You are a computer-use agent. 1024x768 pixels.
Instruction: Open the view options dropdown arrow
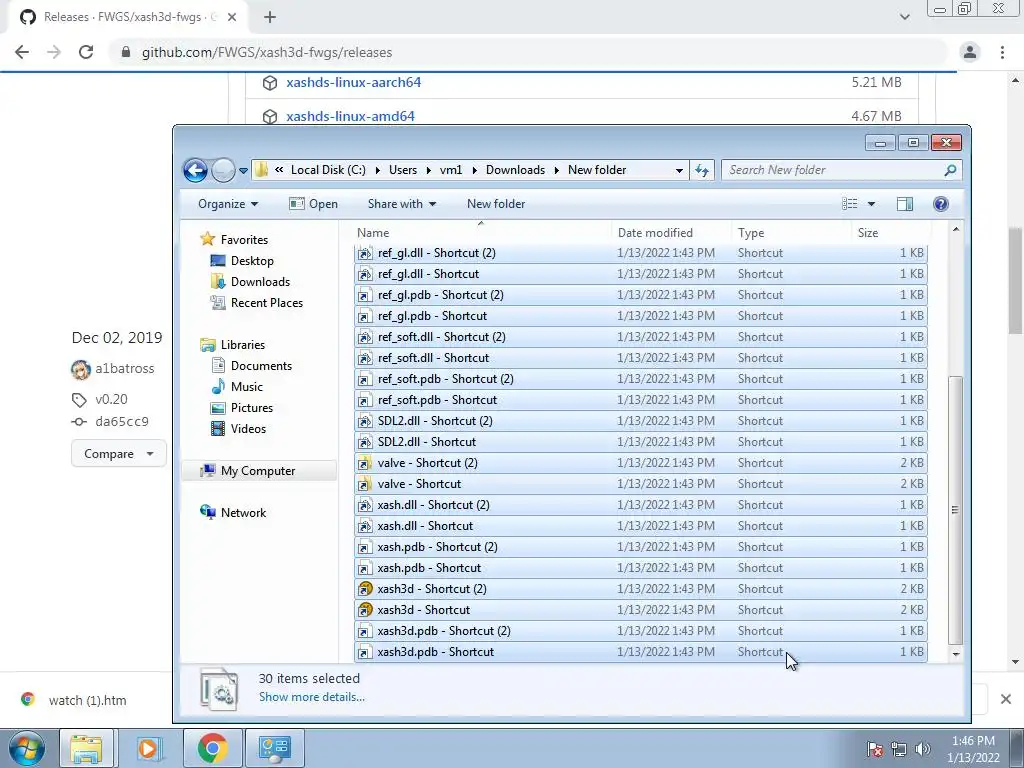click(x=871, y=204)
